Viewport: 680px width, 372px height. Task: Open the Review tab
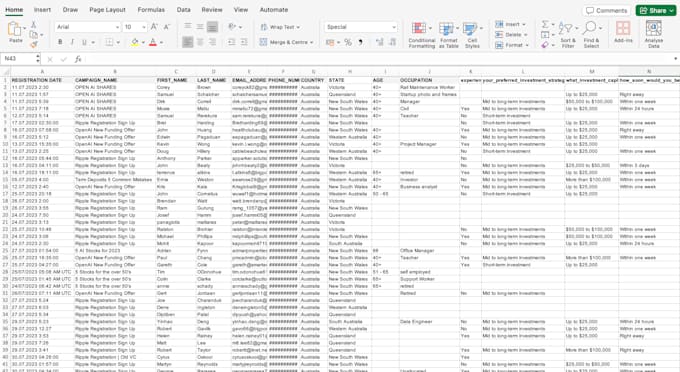212,10
